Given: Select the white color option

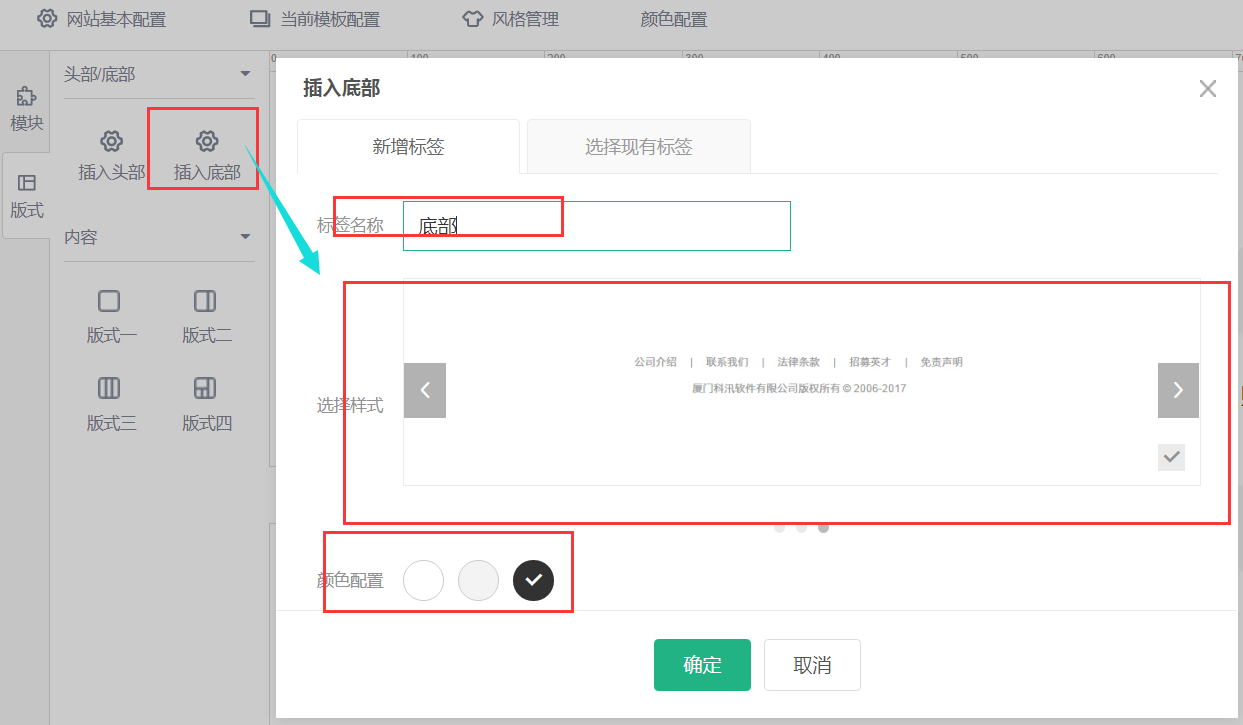Looking at the screenshot, I should point(423,580).
